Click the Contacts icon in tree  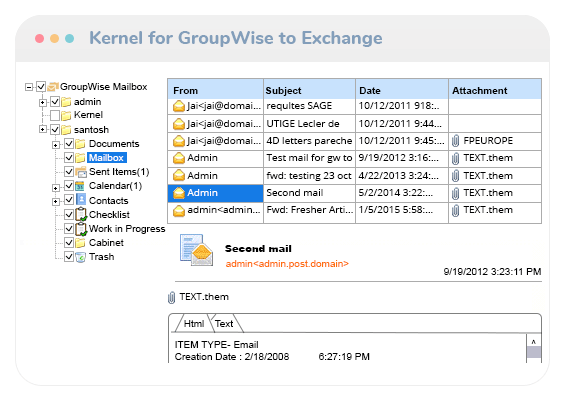(81, 200)
